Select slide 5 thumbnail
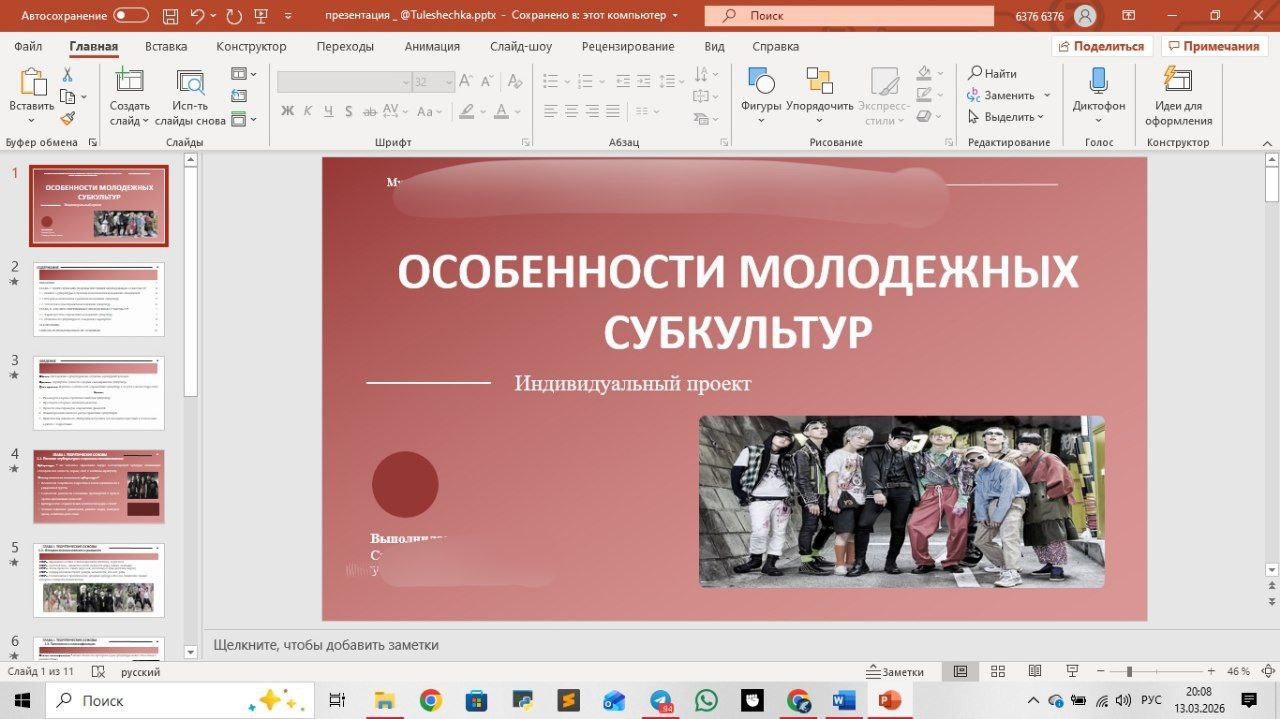This screenshot has width=1280, height=719. tap(99, 580)
